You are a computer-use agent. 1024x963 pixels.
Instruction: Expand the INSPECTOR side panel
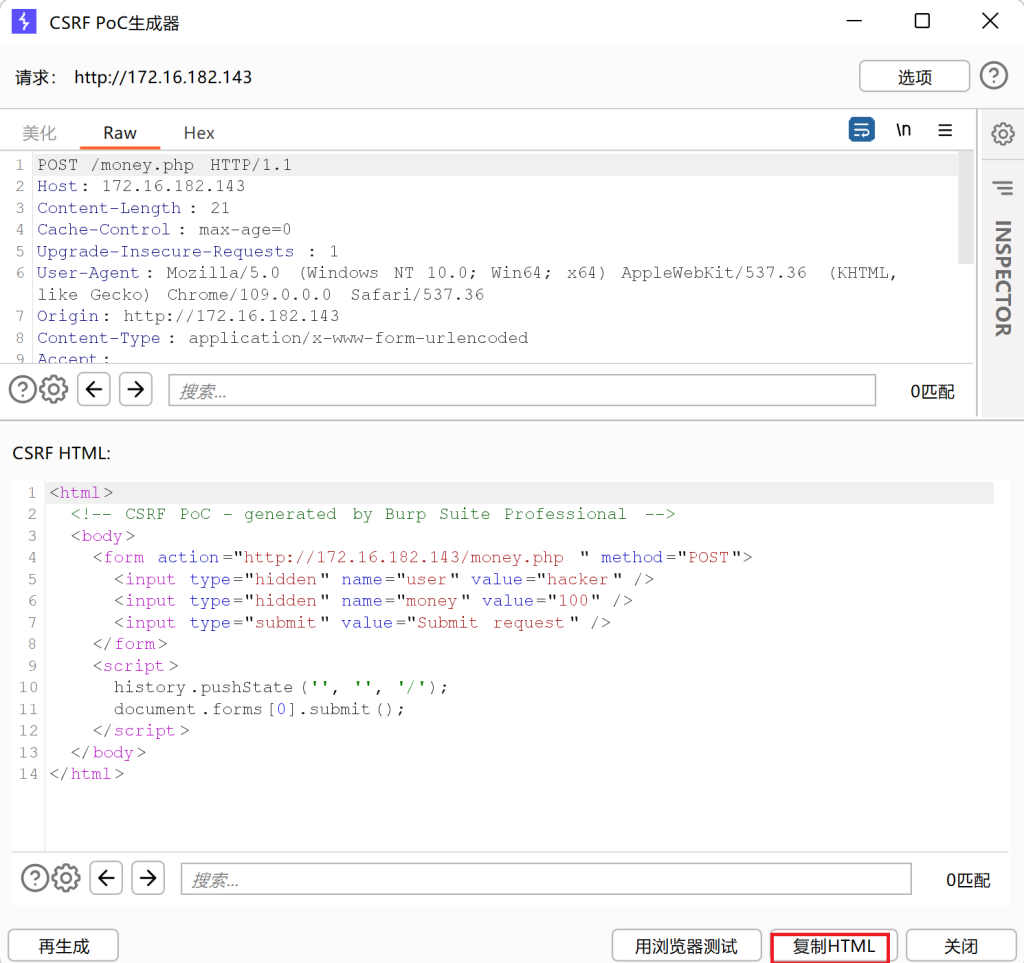1002,278
